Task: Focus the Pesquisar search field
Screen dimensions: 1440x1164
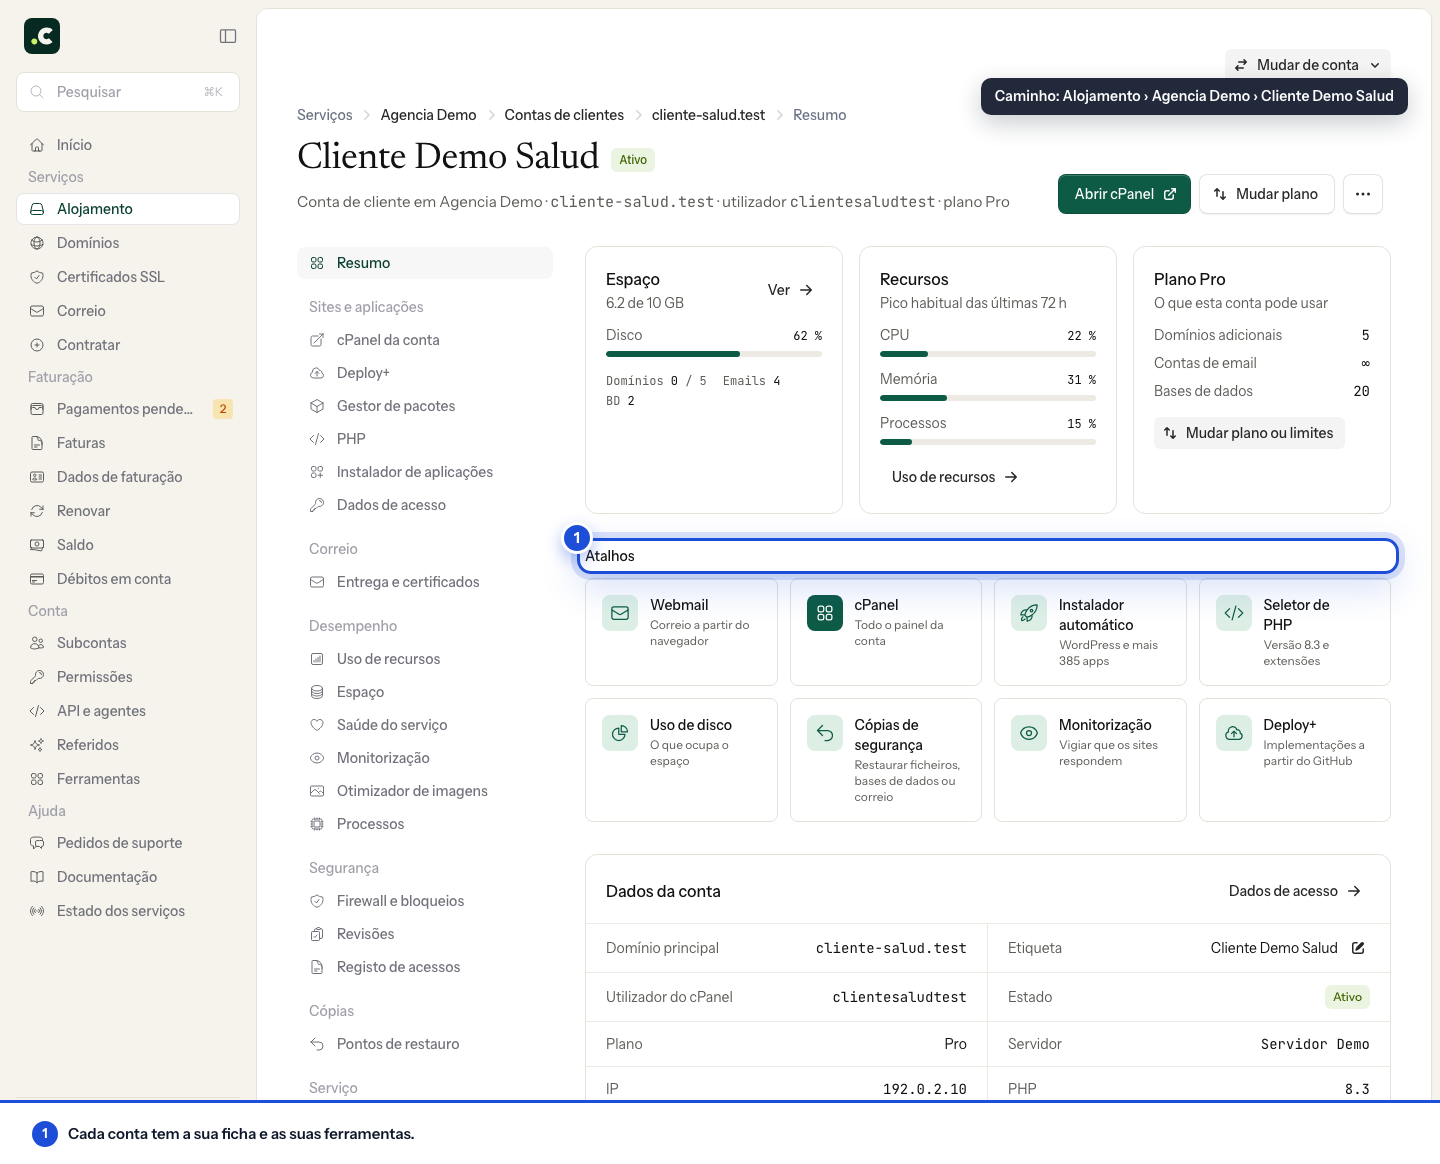Action: 128,92
